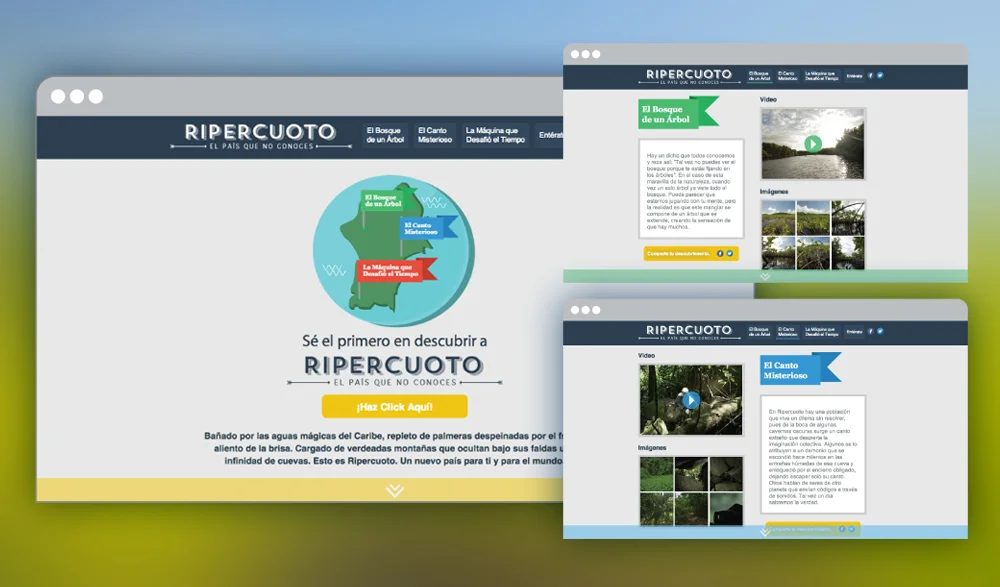Open El Bosque de un Árbol in main window nav
Viewport: 1000px width, 587px height.
(385, 135)
